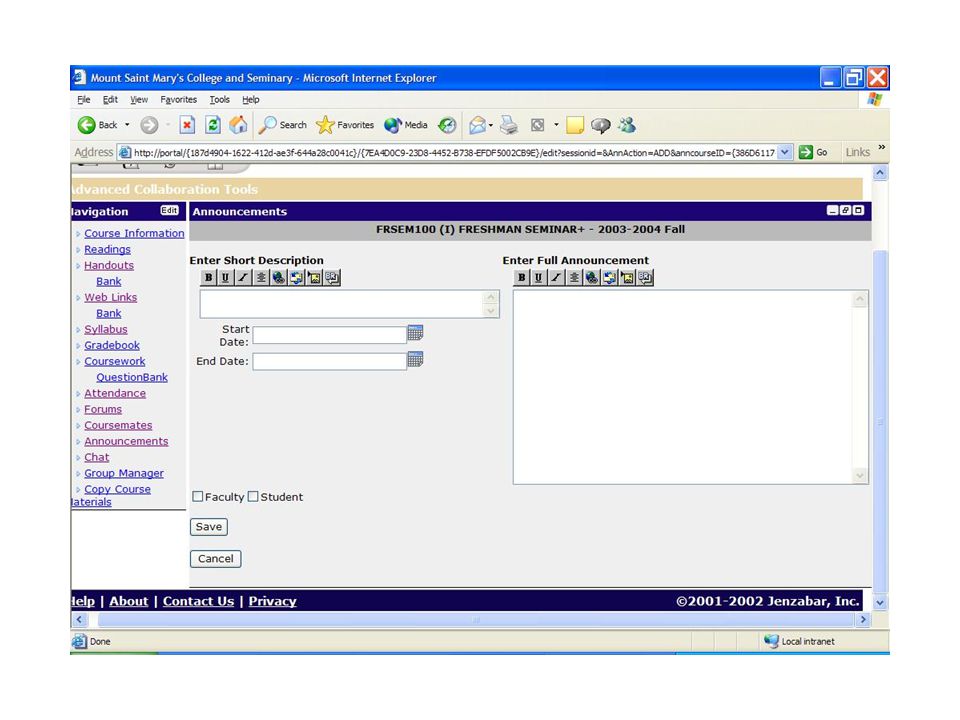Open the File menu
The width and height of the screenshot is (960, 720).
[84, 100]
